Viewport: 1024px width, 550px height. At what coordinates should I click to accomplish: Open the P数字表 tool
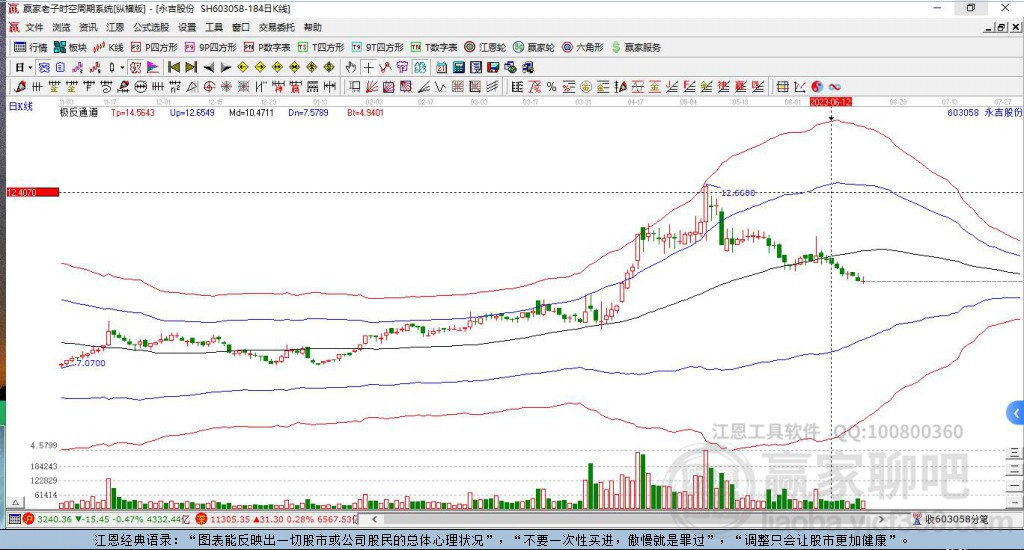click(267, 47)
